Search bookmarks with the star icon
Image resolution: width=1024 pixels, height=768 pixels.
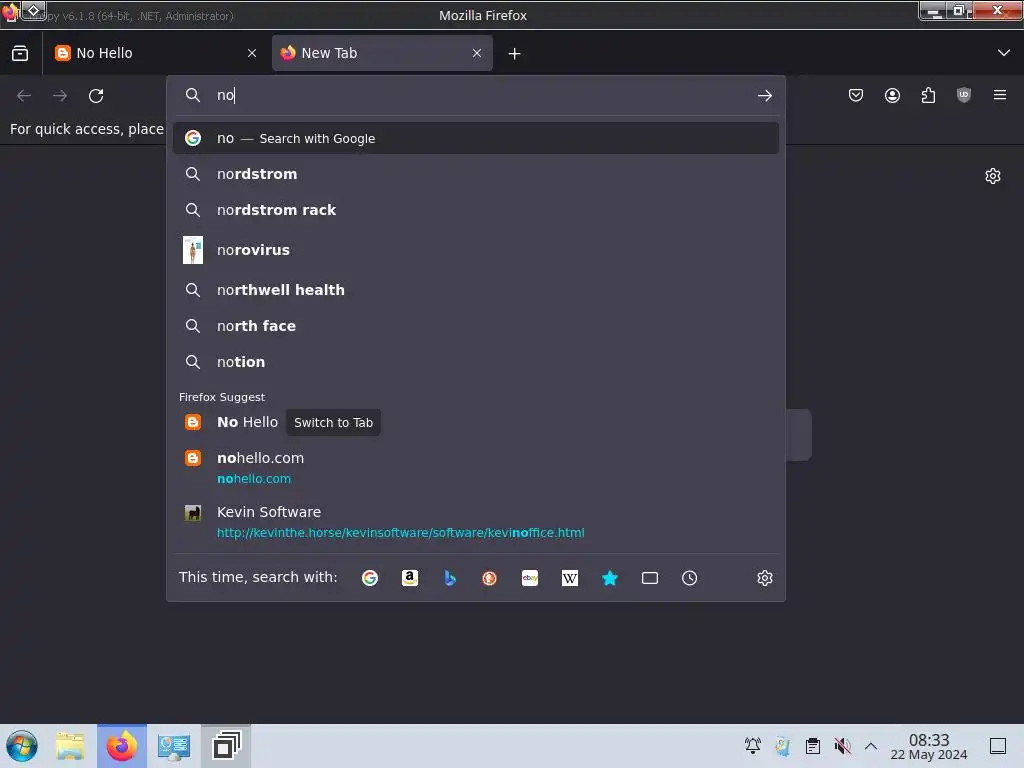pyautogui.click(x=610, y=578)
